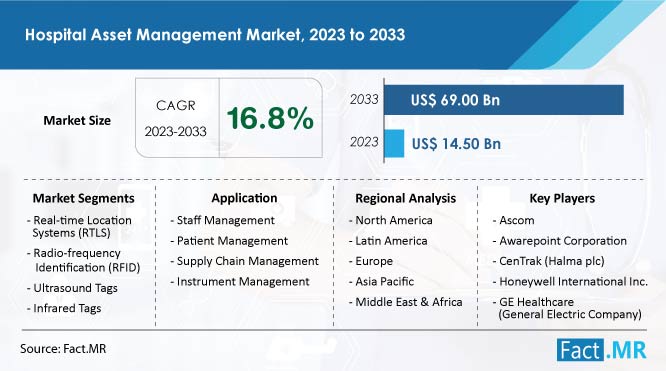The height and width of the screenshot is (371, 666).
Task: Click Honeywell International Inc. entry
Action: [x=570, y=281]
